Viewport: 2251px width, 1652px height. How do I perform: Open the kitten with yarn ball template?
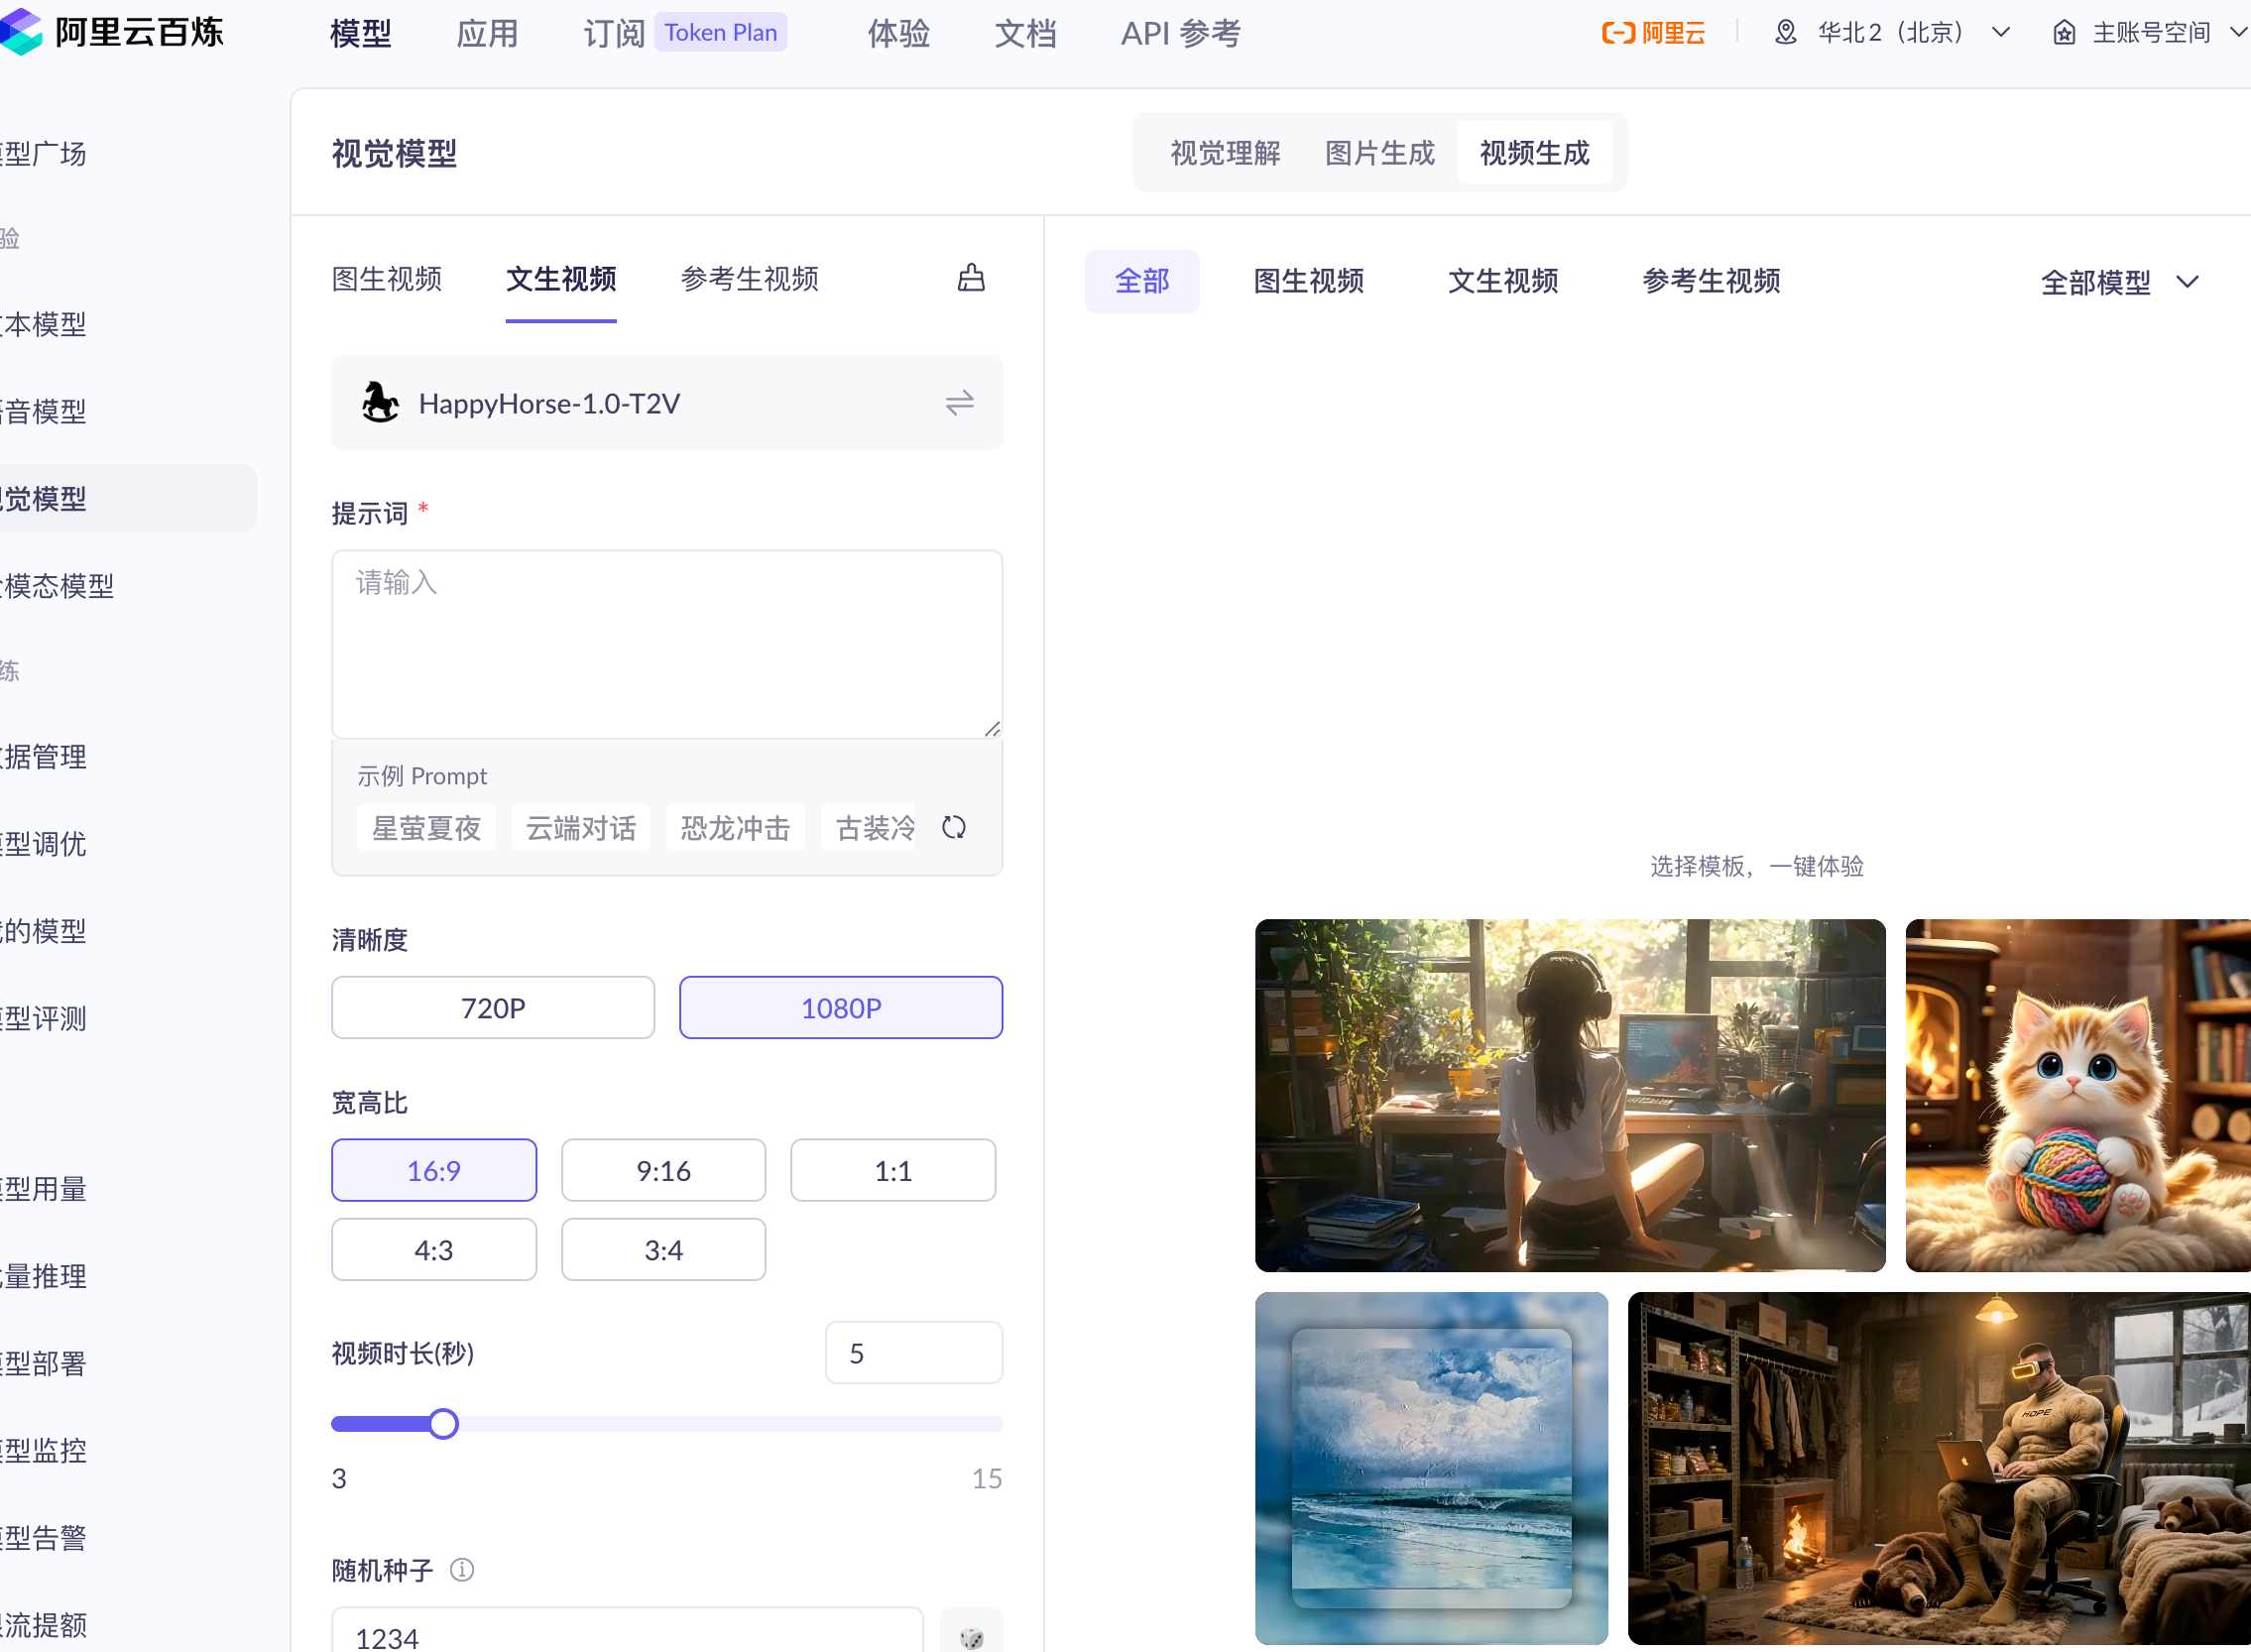click(2078, 1096)
